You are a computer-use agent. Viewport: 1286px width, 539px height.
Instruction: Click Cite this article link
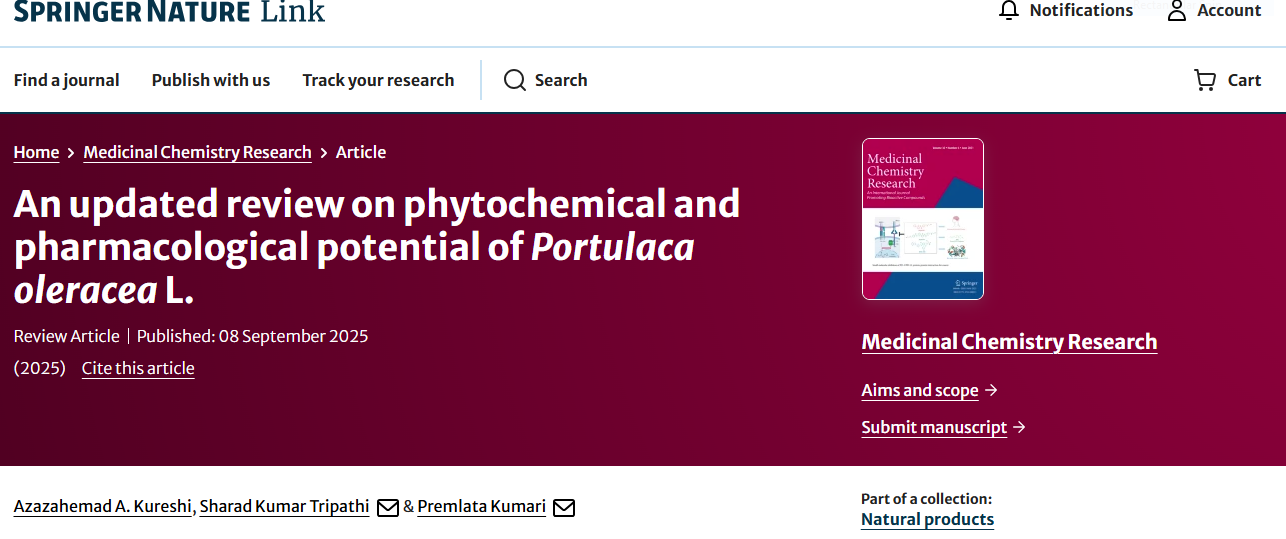click(x=138, y=368)
